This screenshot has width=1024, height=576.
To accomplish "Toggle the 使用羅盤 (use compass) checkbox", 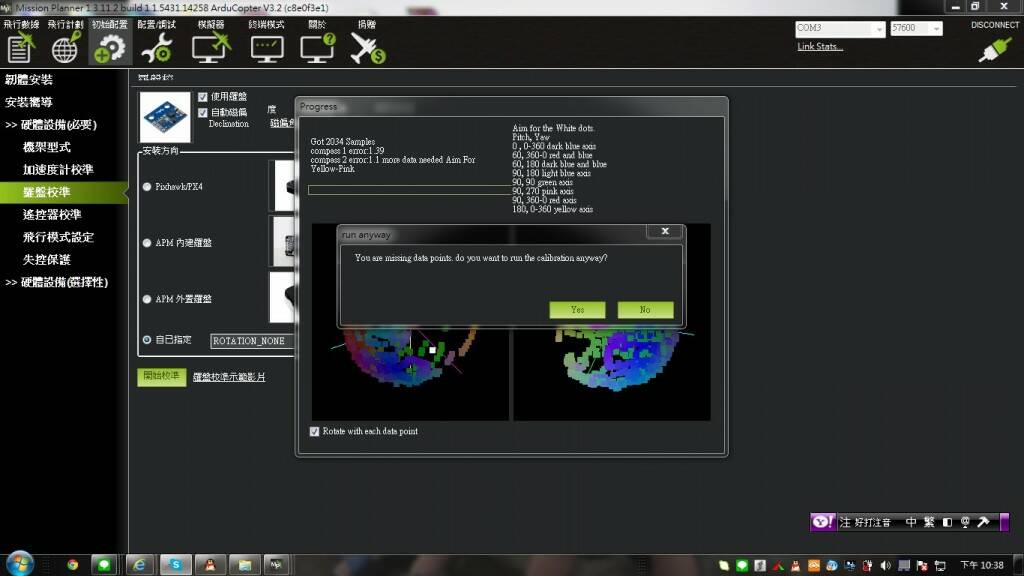I will tap(202, 97).
